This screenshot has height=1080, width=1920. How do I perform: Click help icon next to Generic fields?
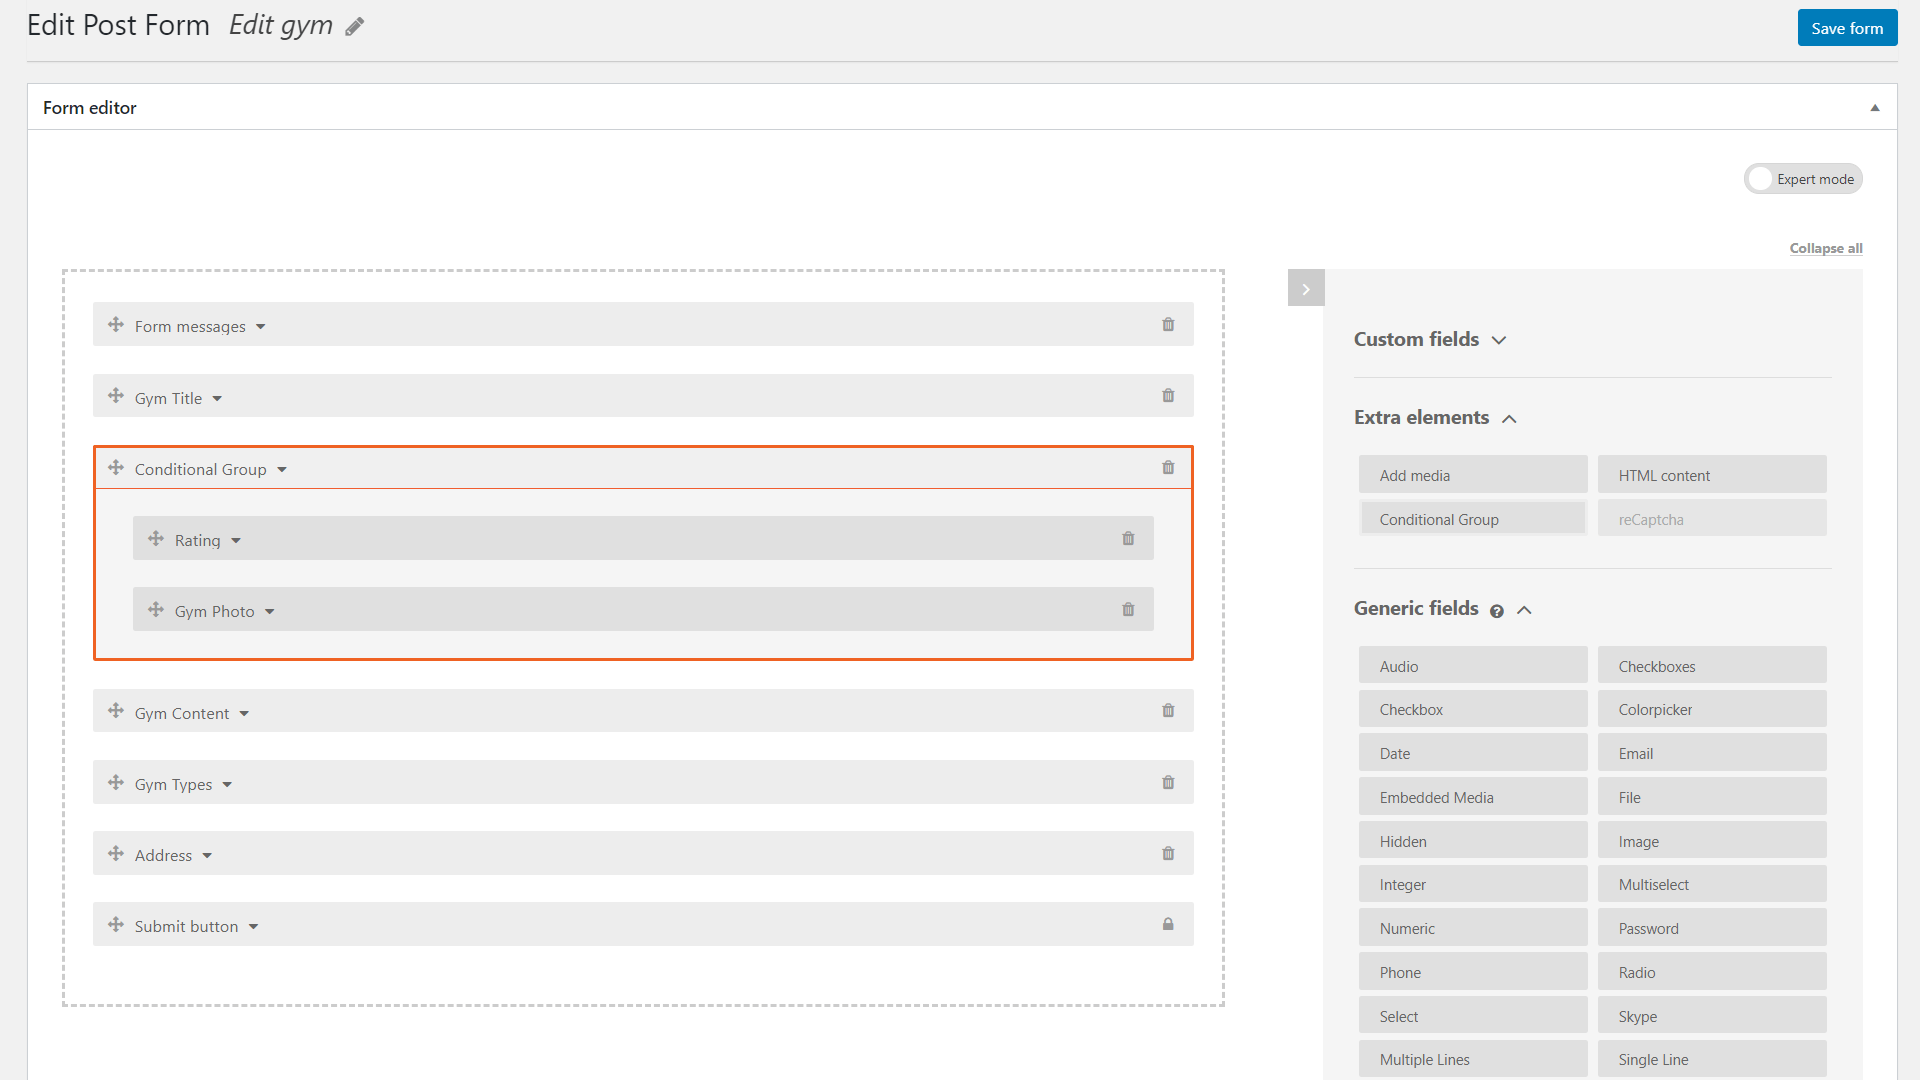[1497, 611]
